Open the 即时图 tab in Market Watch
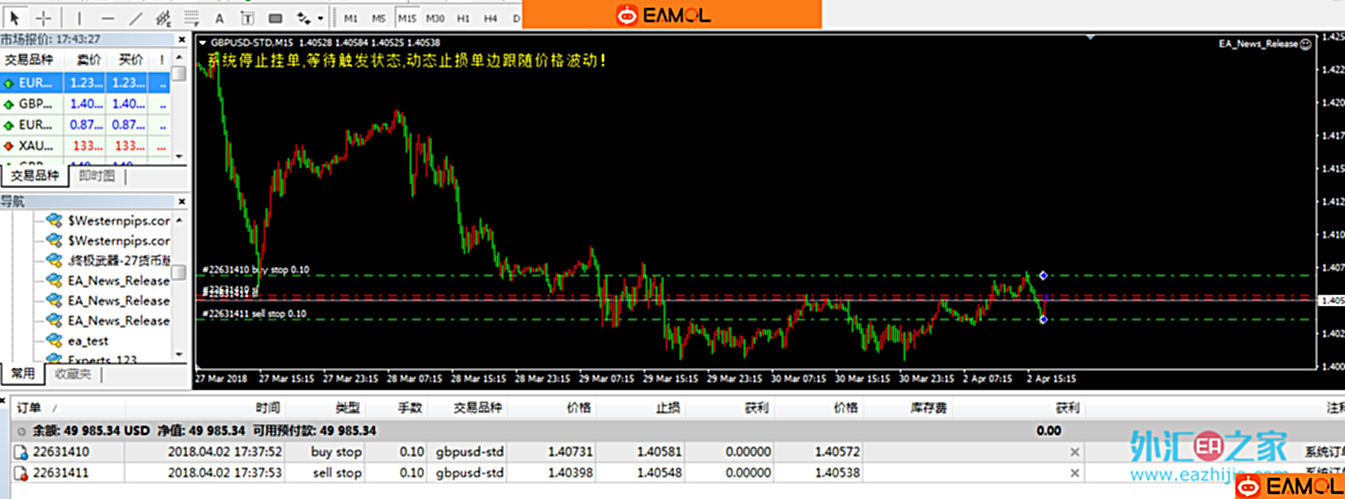Image resolution: width=1345 pixels, height=499 pixels. (97, 176)
